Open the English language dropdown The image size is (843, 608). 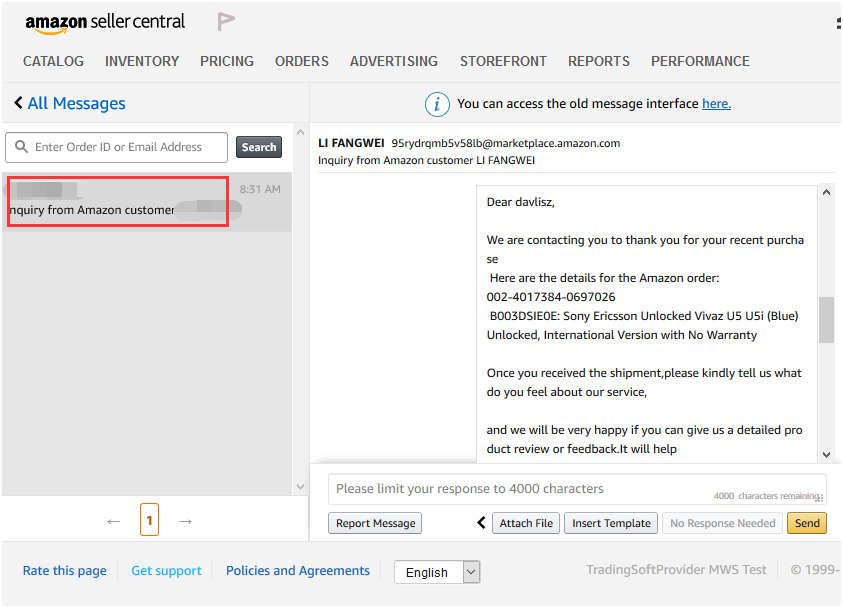(437, 572)
